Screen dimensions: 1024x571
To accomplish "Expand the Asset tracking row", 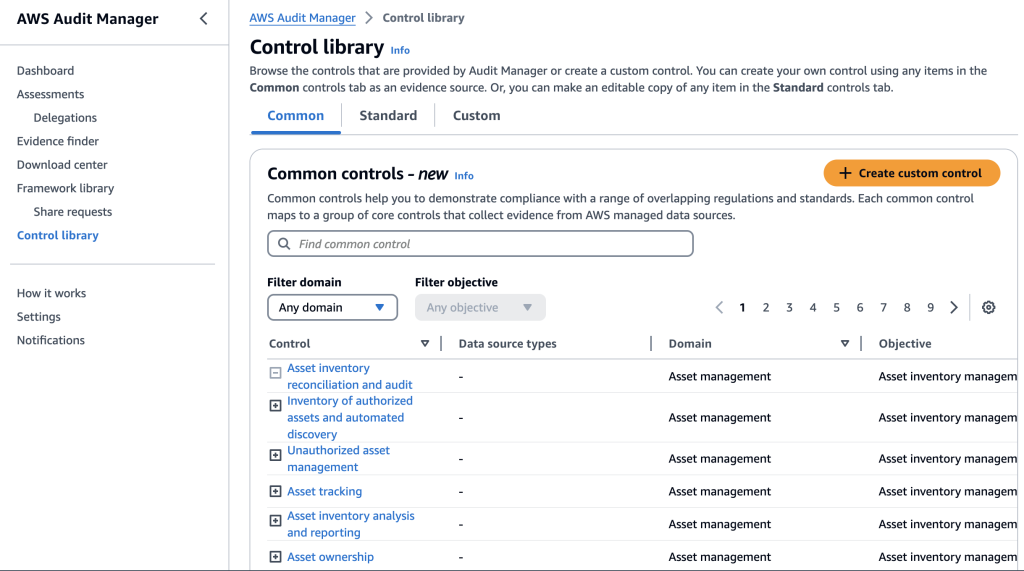I will point(275,491).
